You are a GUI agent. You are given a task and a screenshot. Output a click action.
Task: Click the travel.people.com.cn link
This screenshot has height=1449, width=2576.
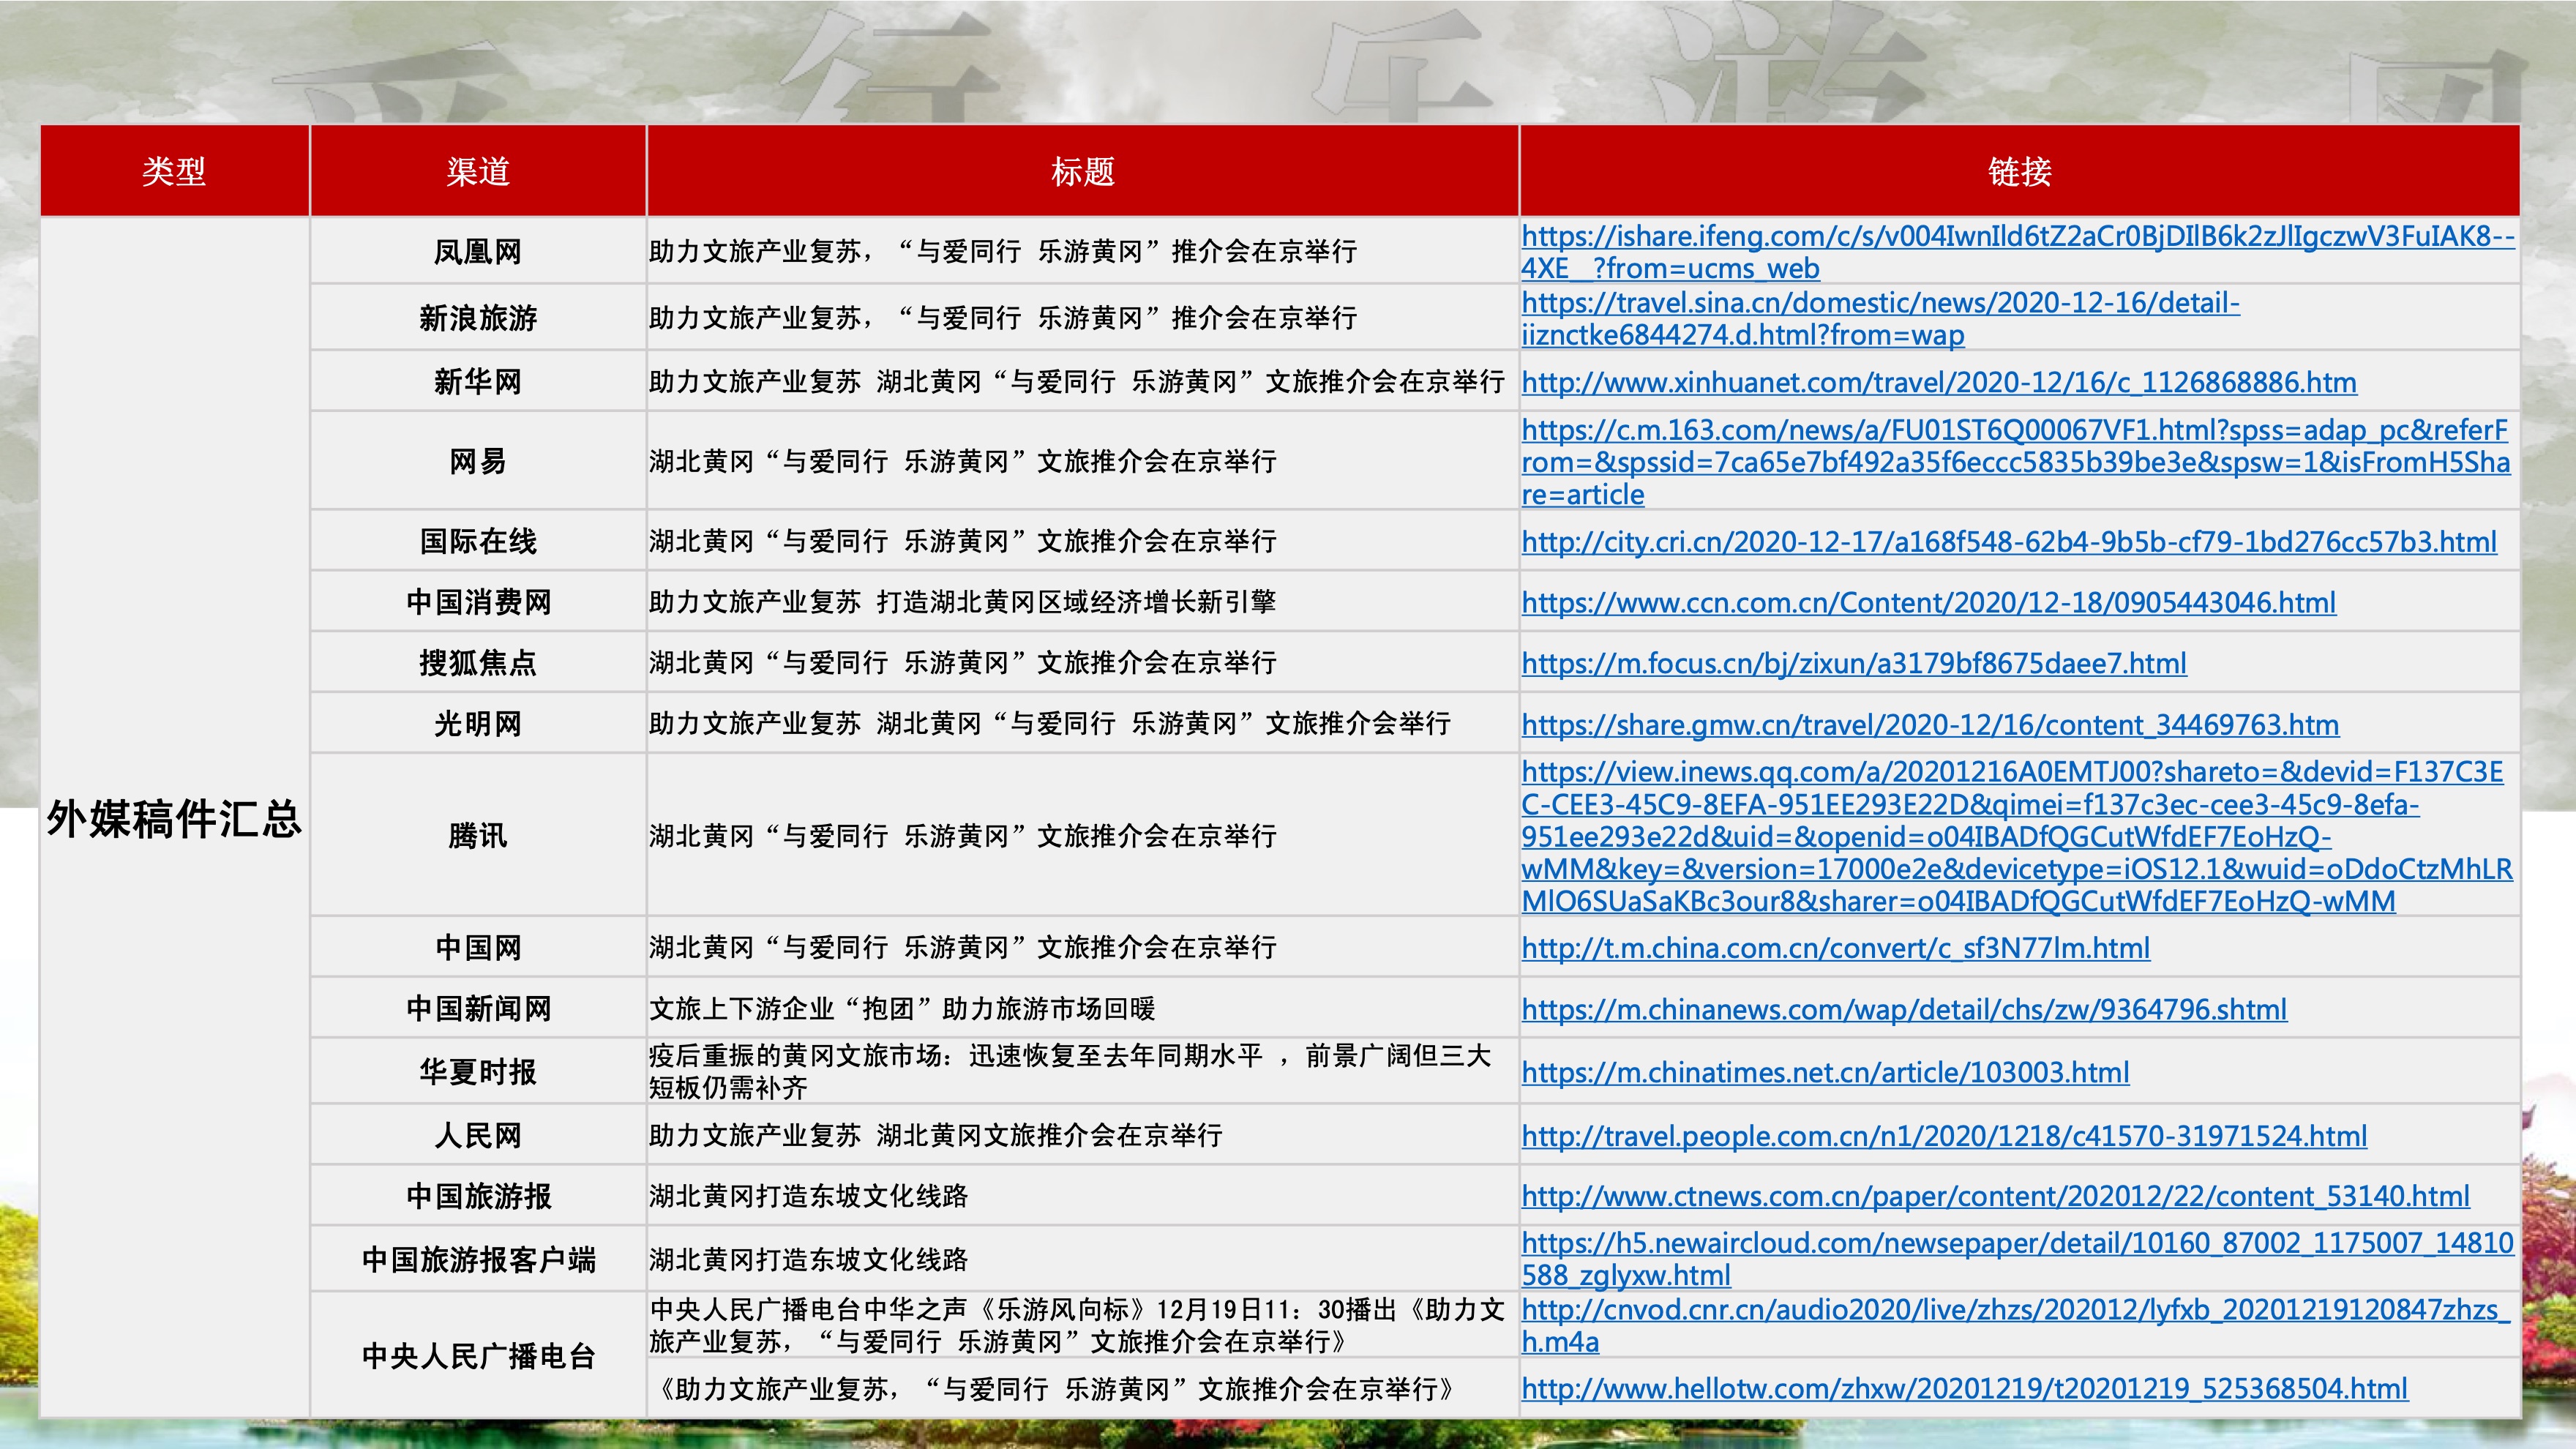coord(1943,1137)
